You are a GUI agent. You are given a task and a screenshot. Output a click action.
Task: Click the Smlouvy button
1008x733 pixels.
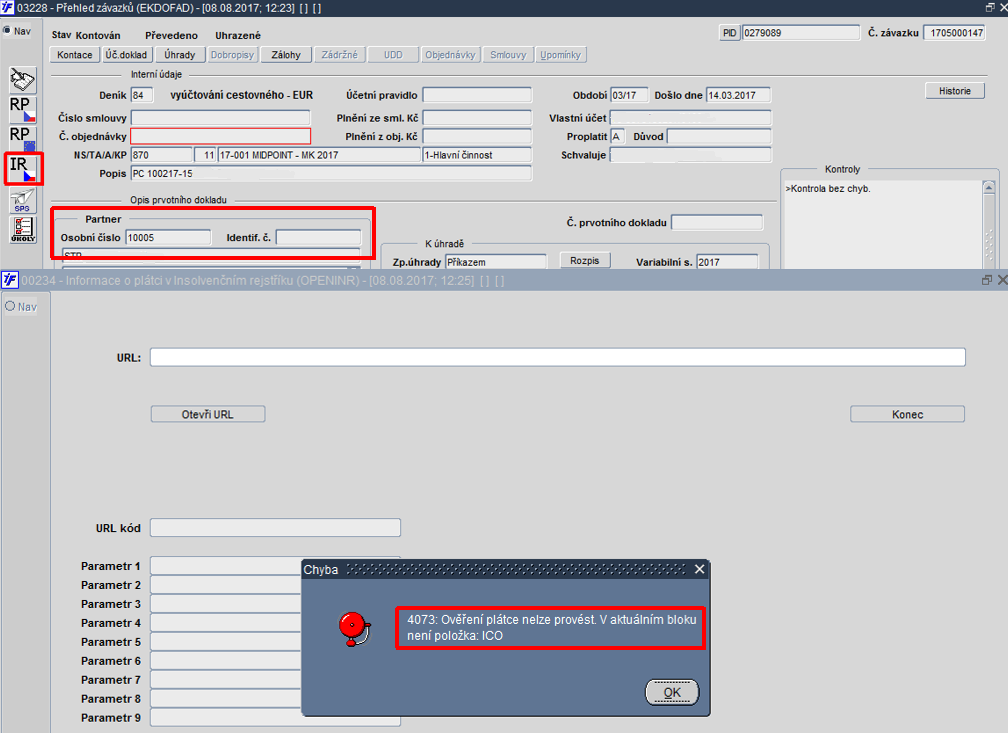click(x=508, y=55)
